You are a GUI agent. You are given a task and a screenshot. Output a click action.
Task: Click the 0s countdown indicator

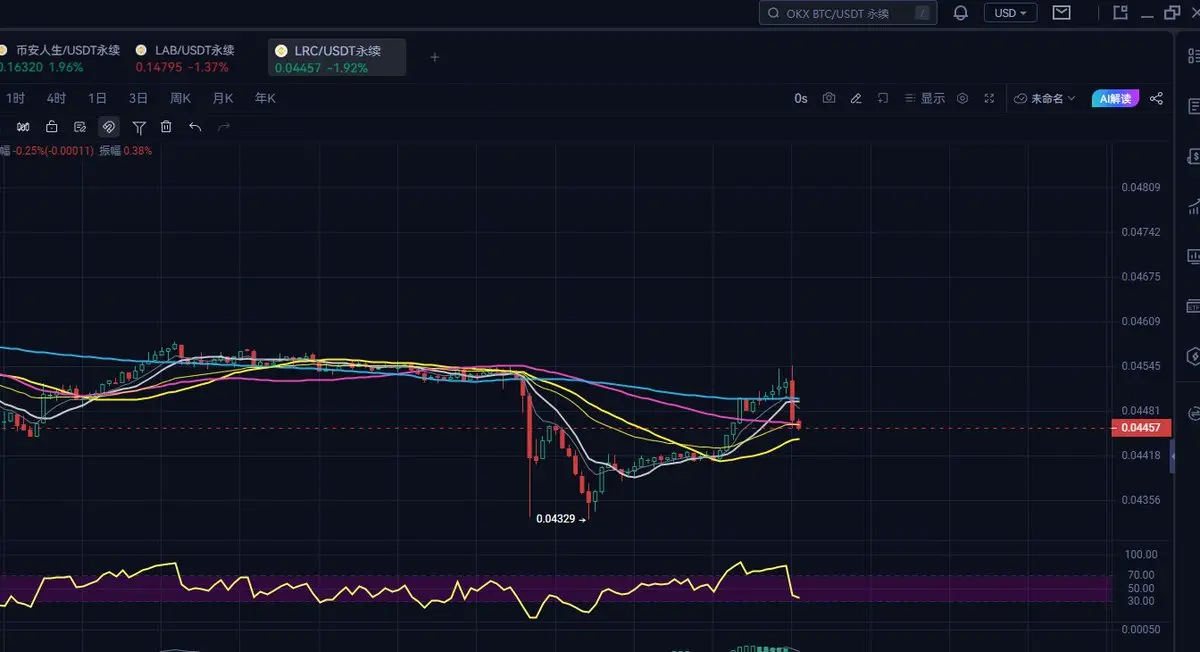coord(801,98)
